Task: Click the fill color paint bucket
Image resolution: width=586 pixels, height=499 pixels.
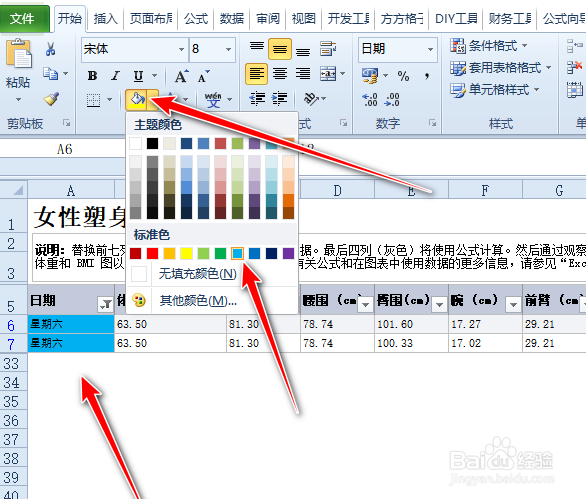Action: tap(136, 100)
